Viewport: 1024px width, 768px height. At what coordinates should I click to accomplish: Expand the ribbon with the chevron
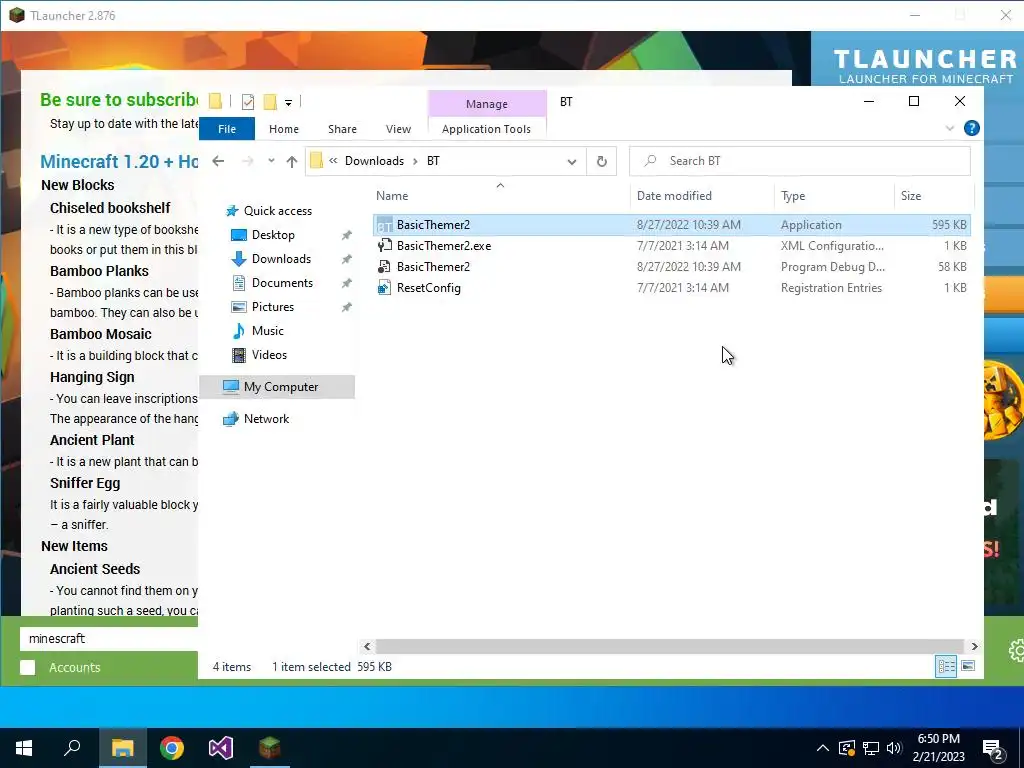coord(950,128)
